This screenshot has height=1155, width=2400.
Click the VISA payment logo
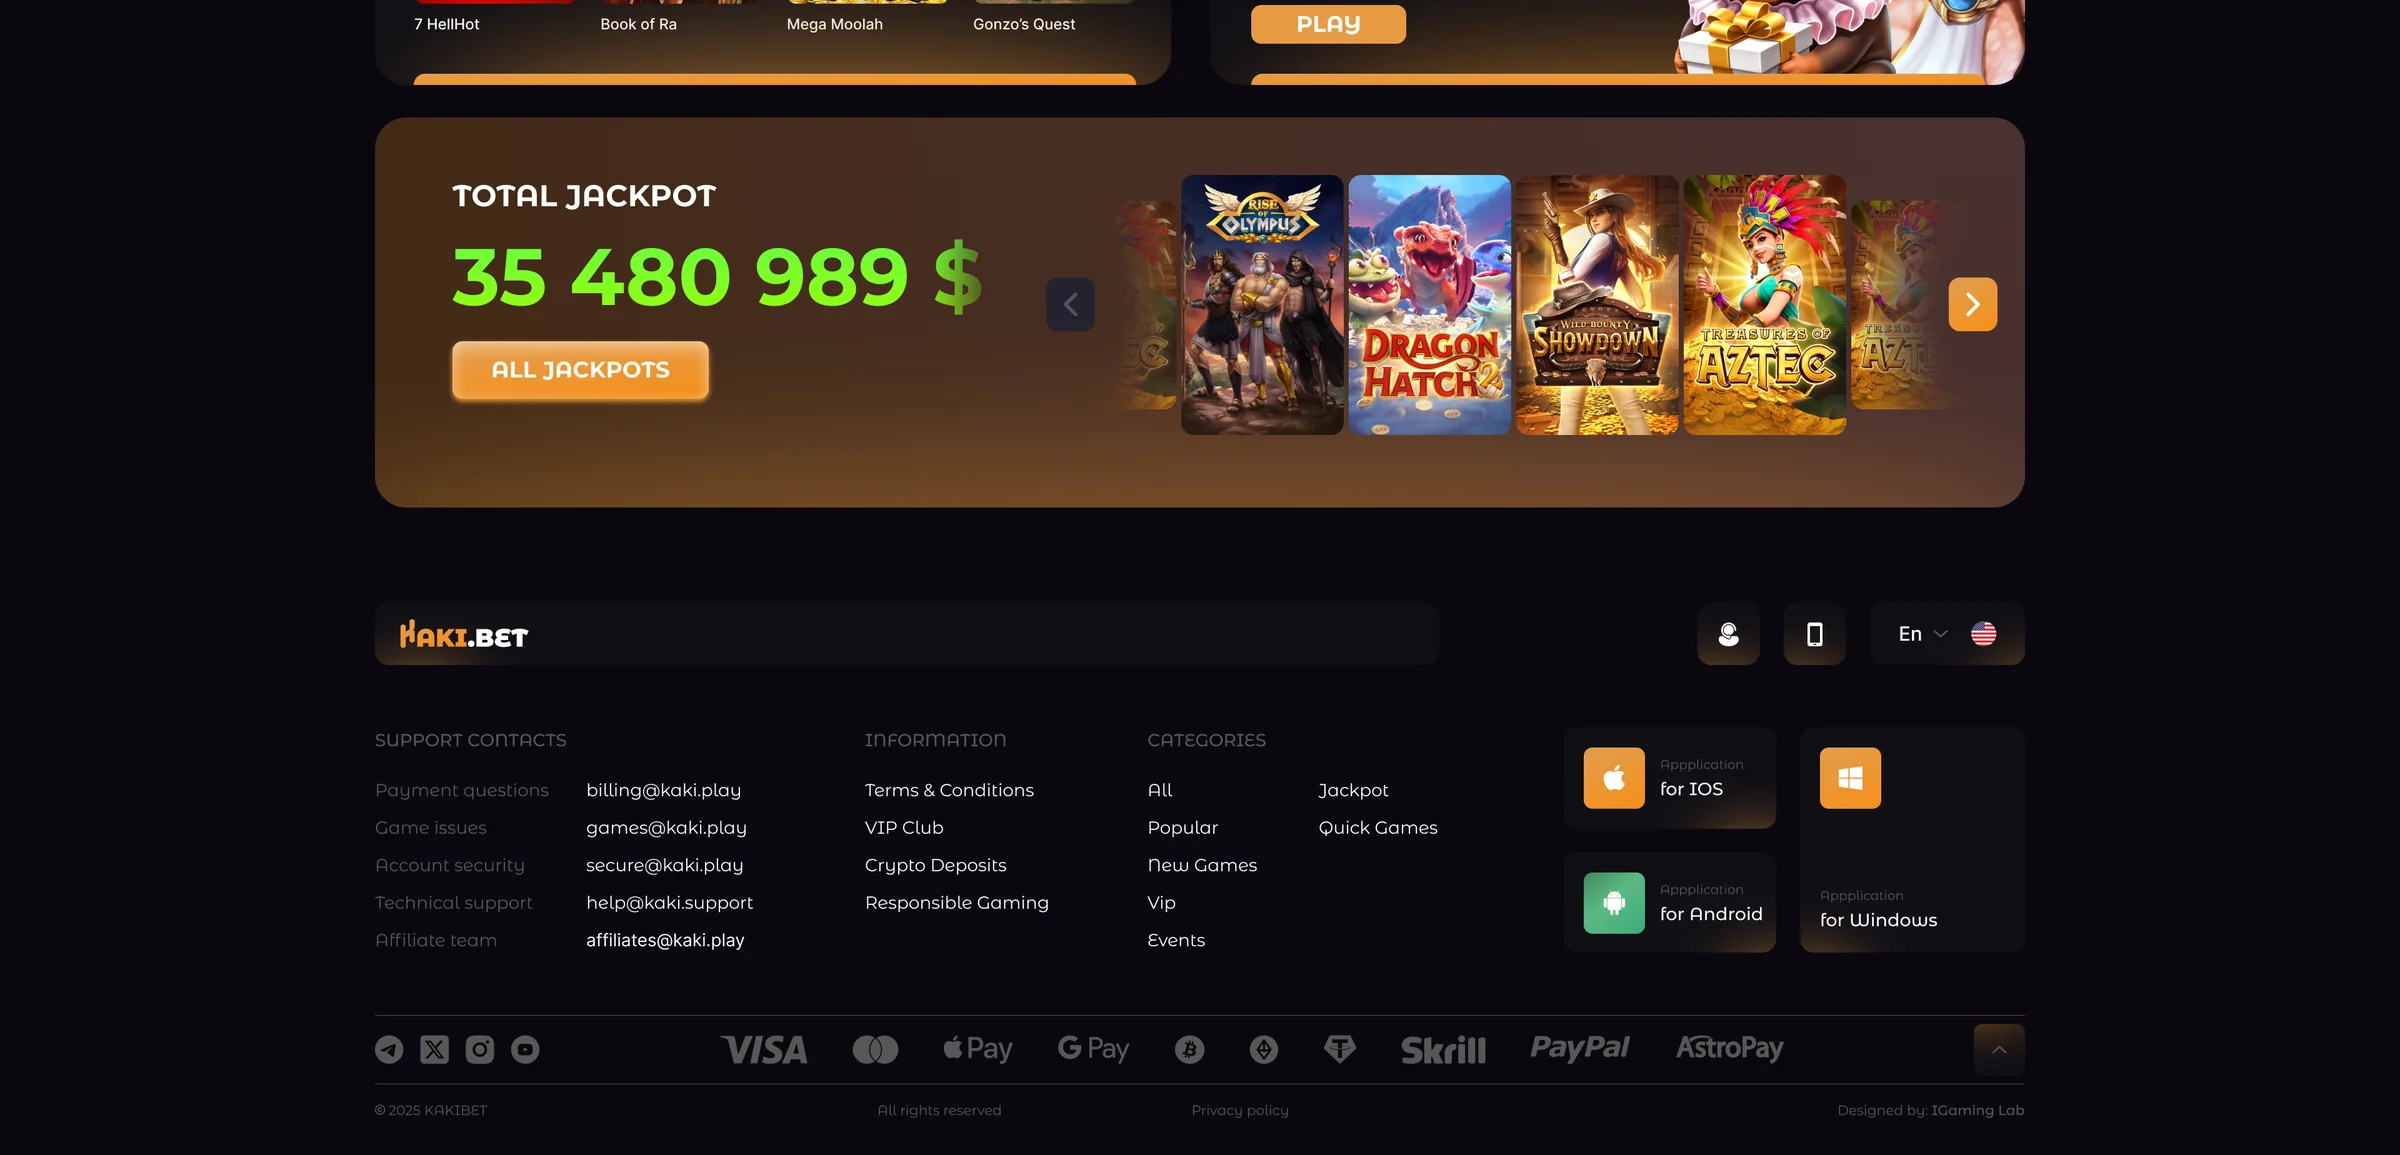764,1049
